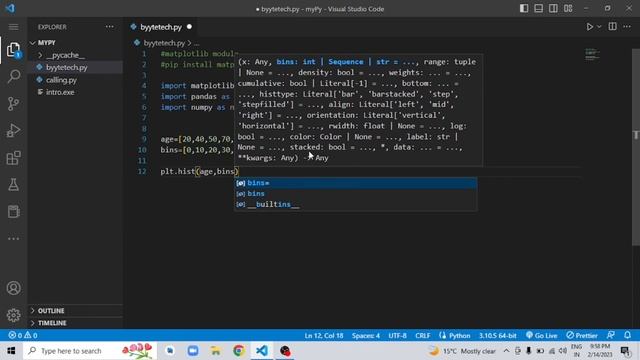
Task: Open volume control in system tray
Action: click(x=563, y=351)
